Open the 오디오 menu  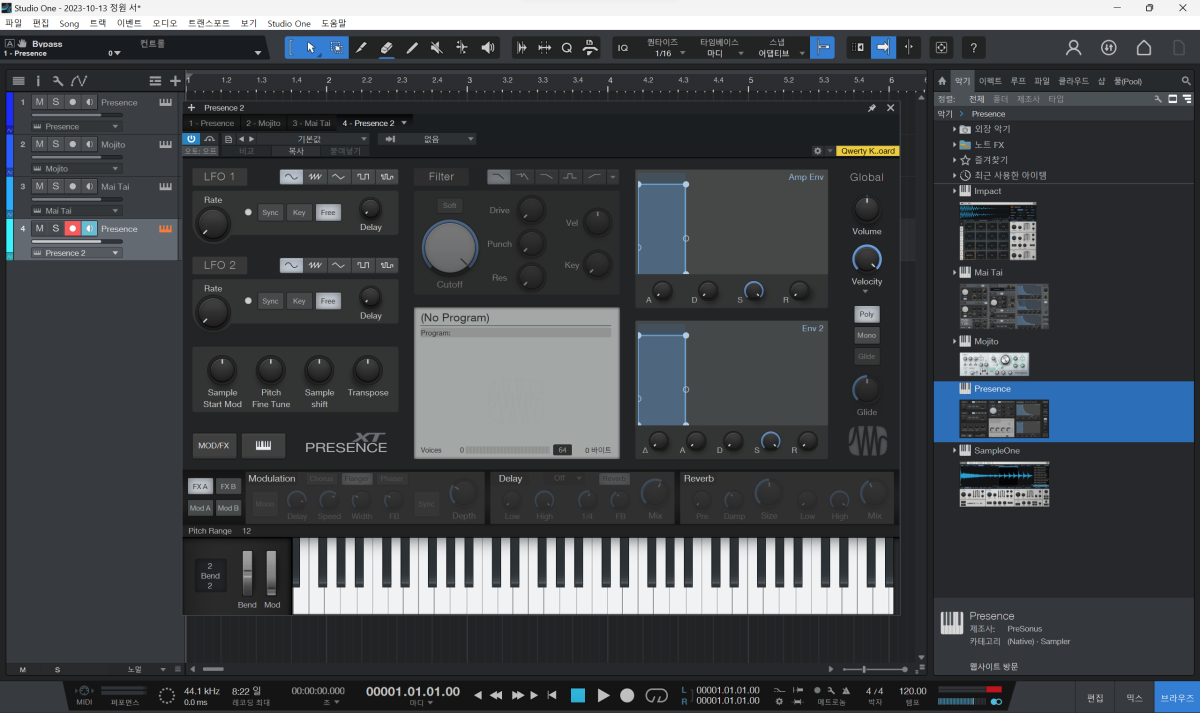(x=164, y=22)
